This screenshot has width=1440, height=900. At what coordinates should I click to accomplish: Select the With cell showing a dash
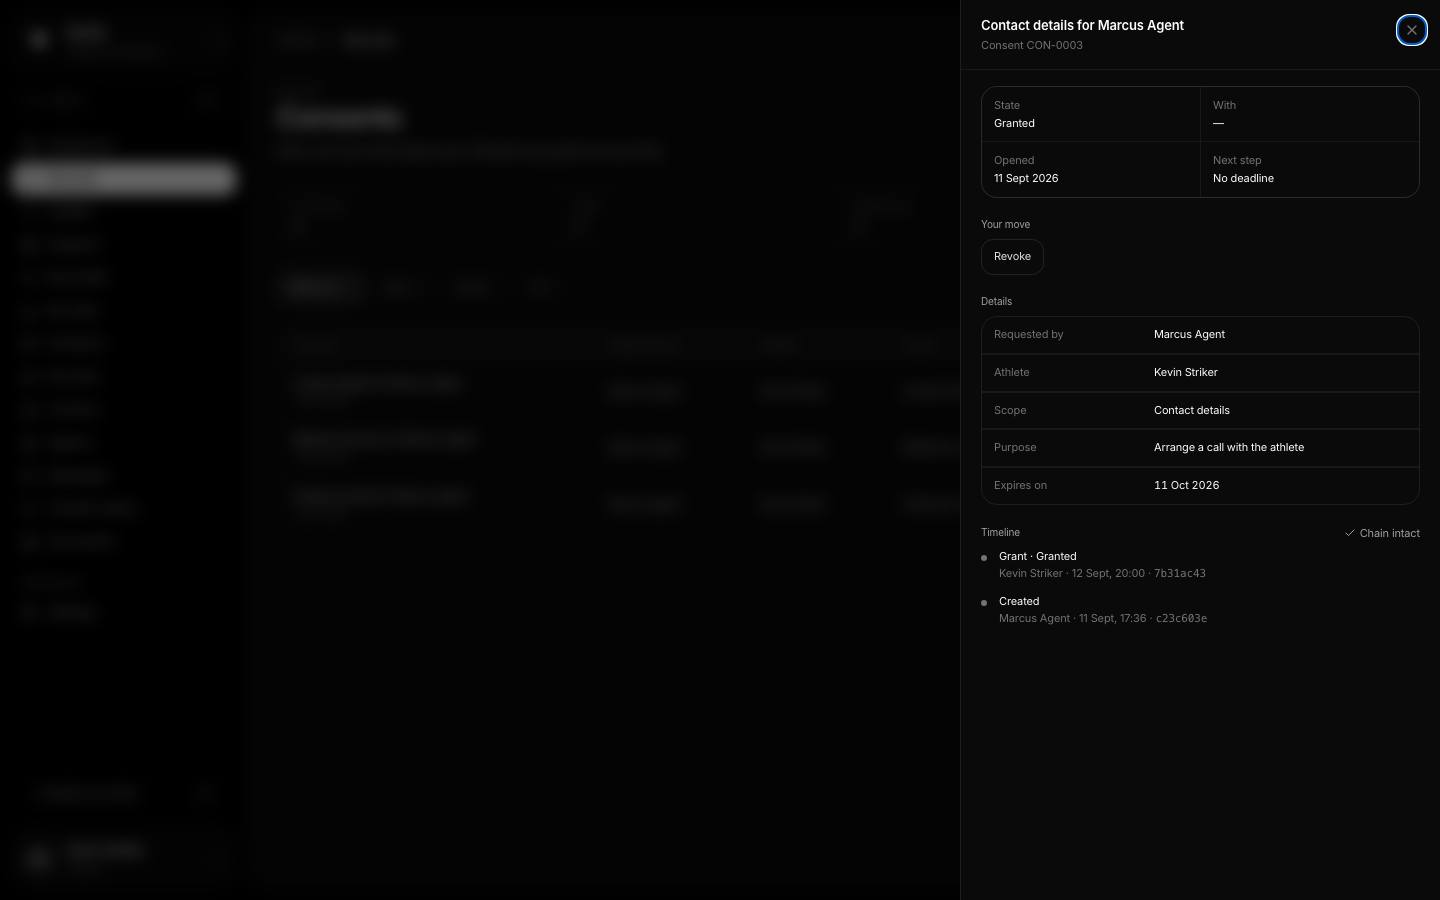(1310, 114)
